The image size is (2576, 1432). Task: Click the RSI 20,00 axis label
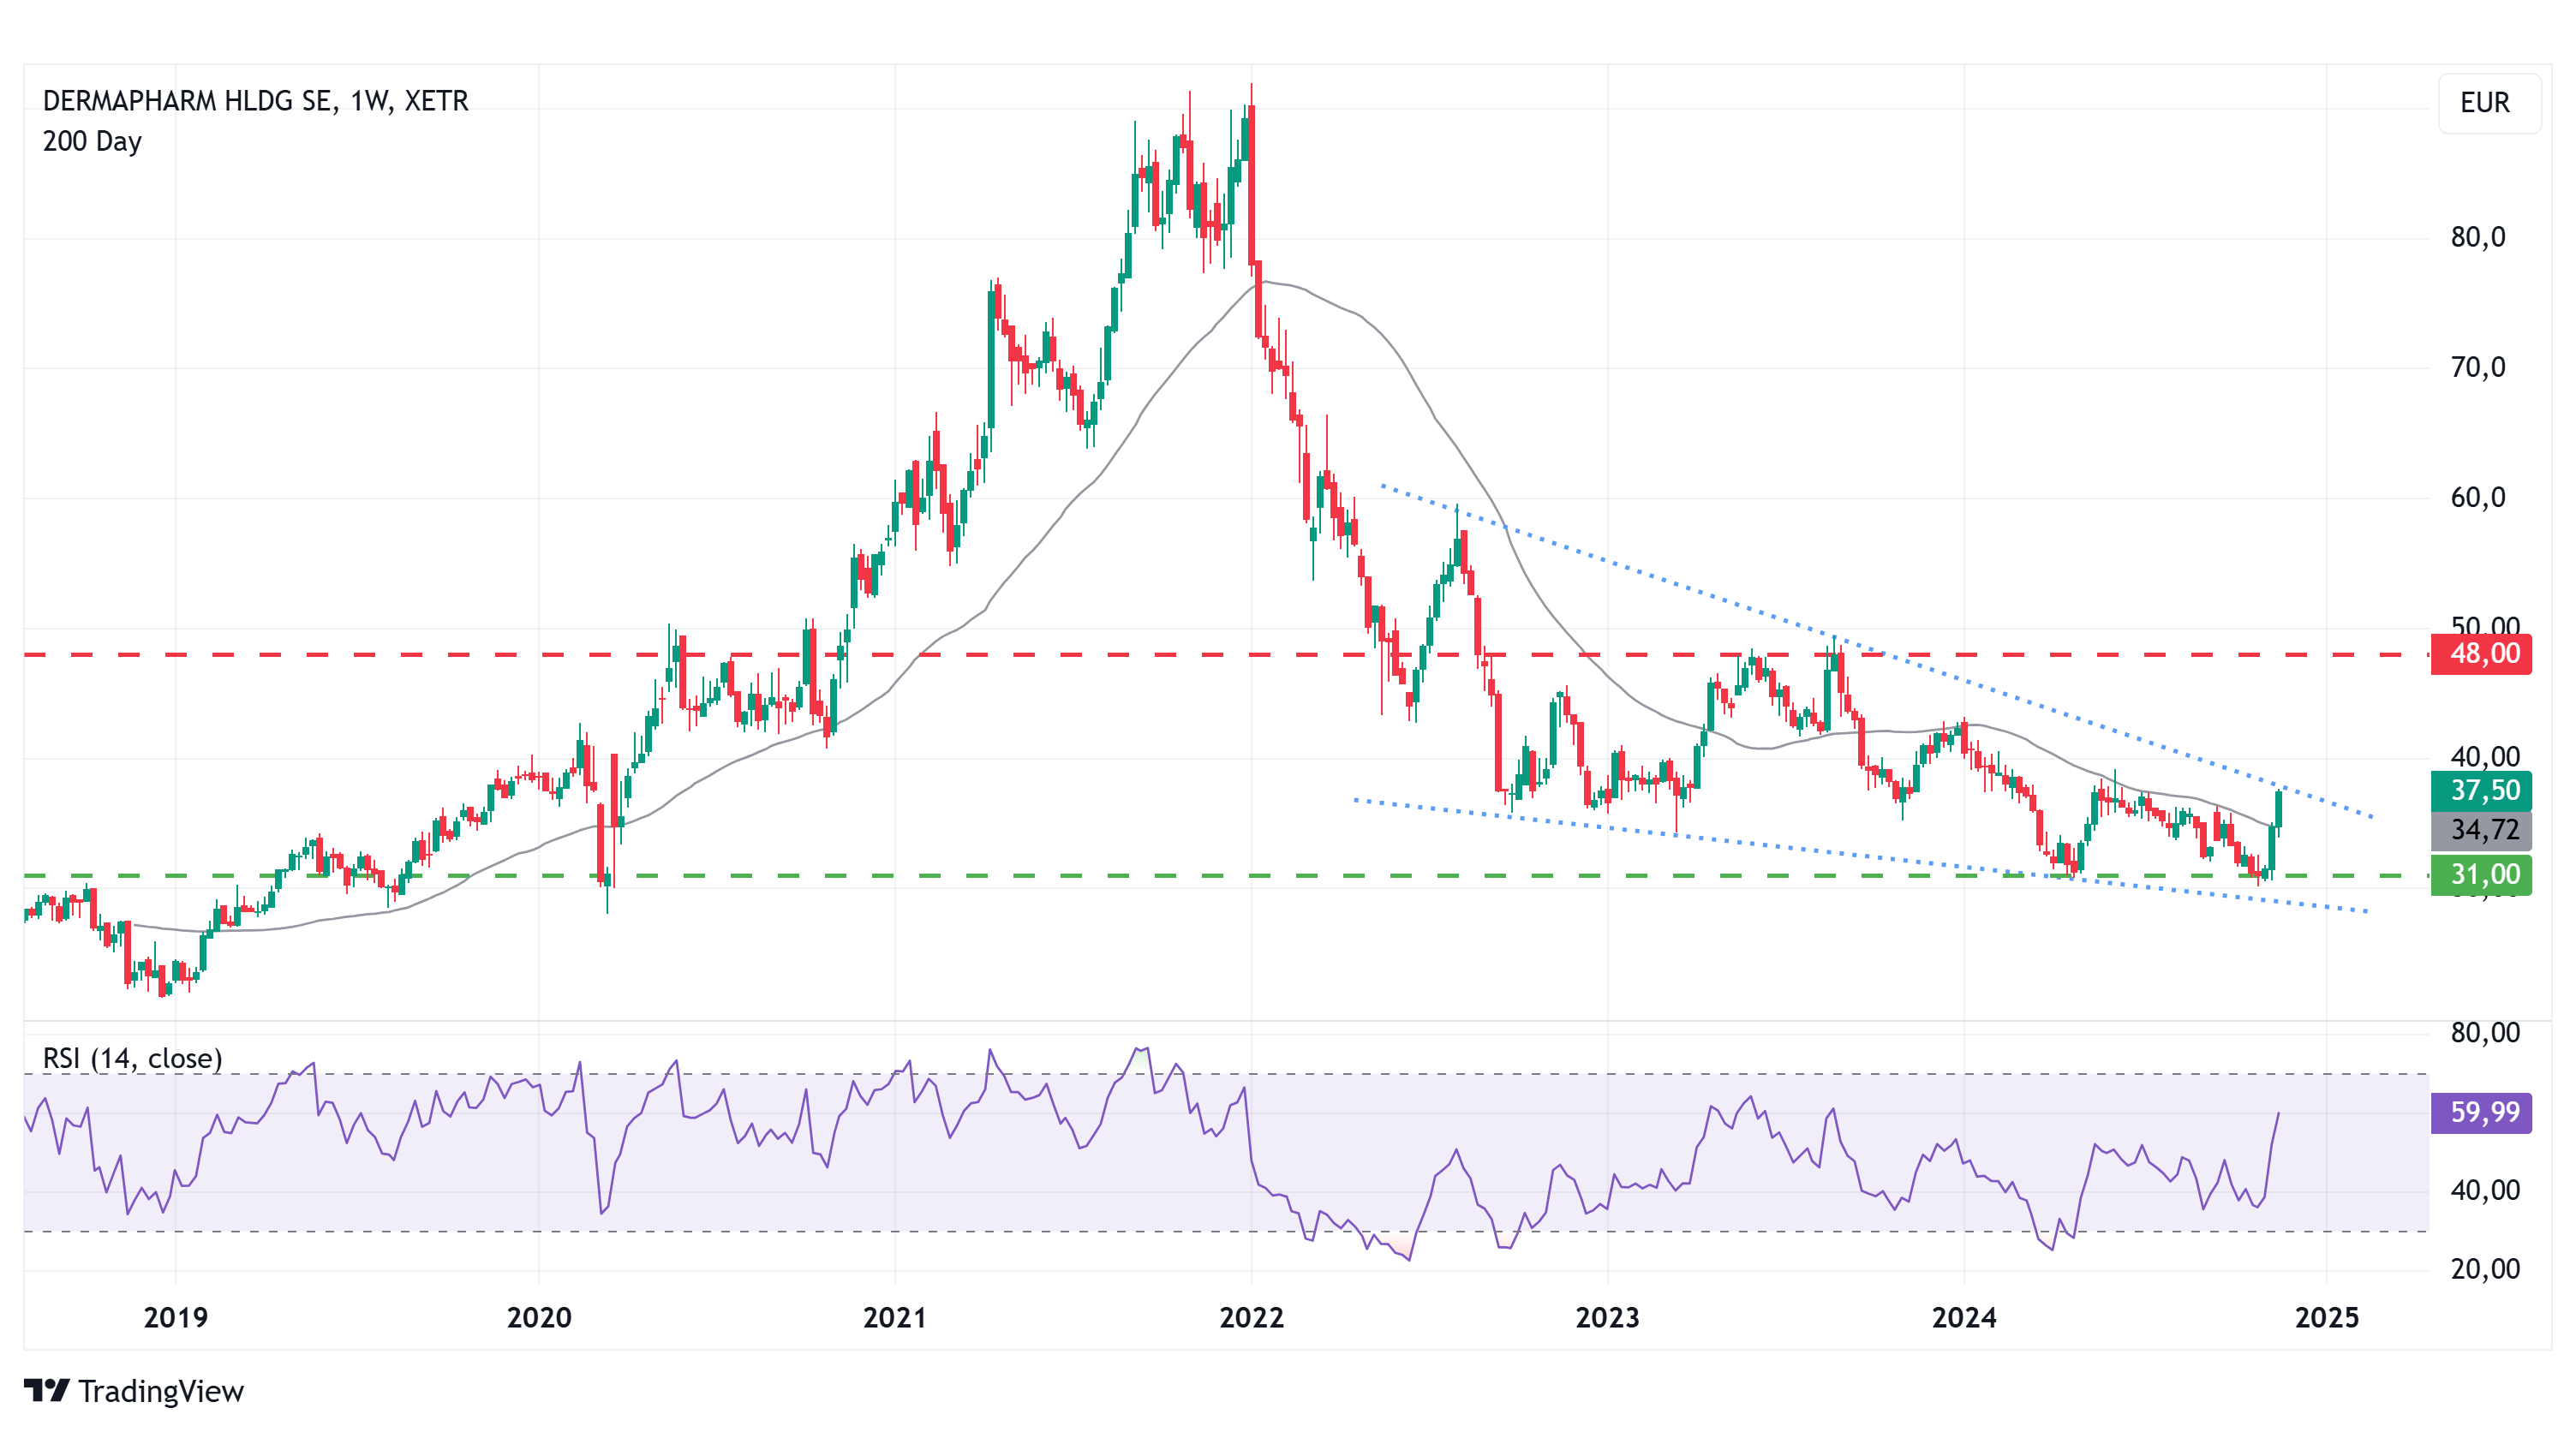[2485, 1269]
